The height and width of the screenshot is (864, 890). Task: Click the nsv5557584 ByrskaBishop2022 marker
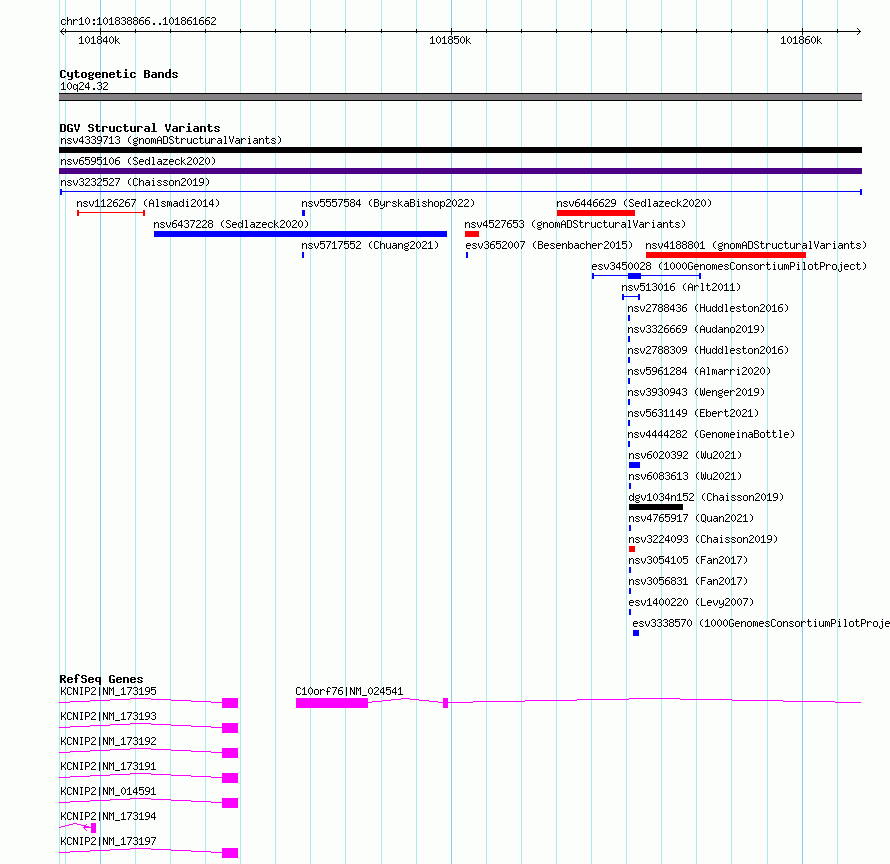[304, 213]
